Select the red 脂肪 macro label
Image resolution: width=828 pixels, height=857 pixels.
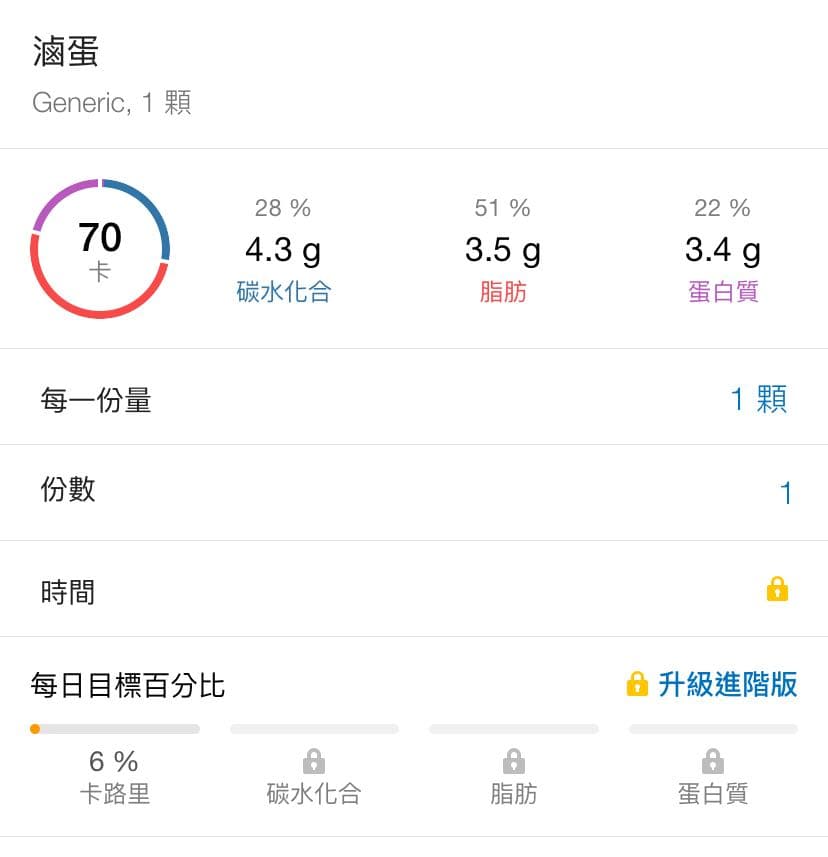coord(503,292)
